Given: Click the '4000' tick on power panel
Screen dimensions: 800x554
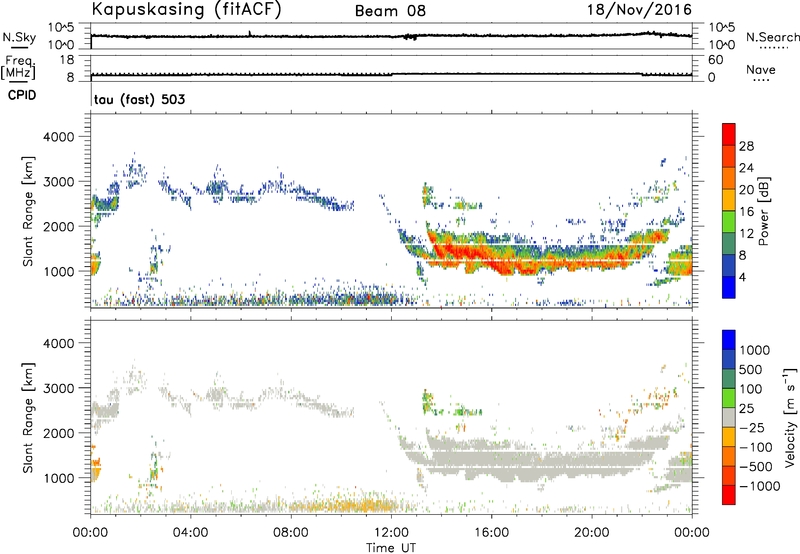Looking at the screenshot, I should [x=58, y=137].
